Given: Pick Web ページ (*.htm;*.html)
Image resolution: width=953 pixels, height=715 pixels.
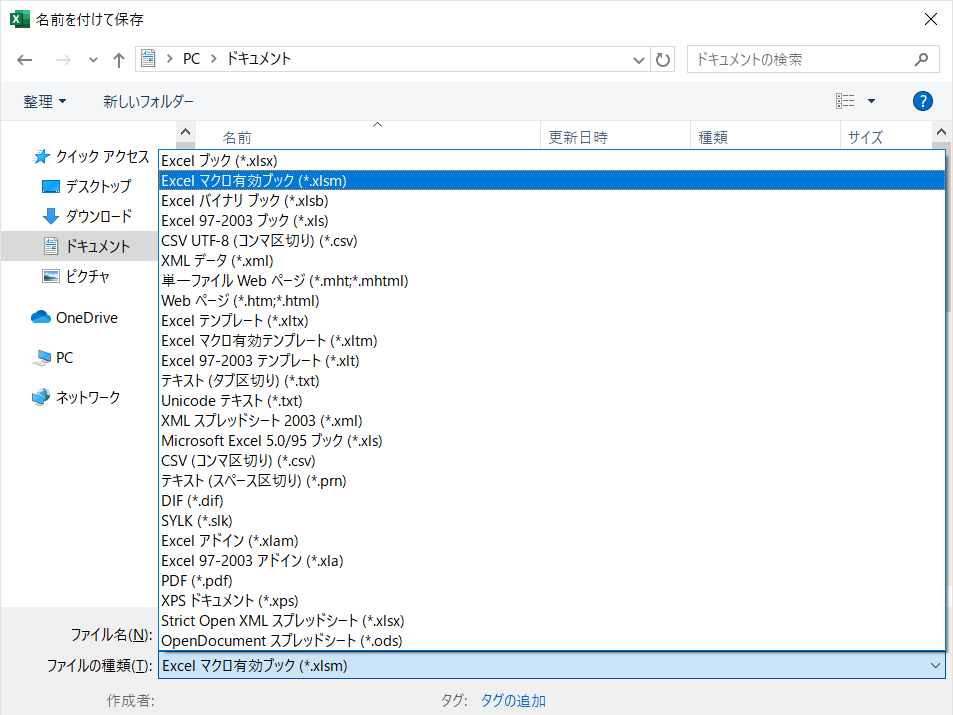Looking at the screenshot, I should point(552,301).
